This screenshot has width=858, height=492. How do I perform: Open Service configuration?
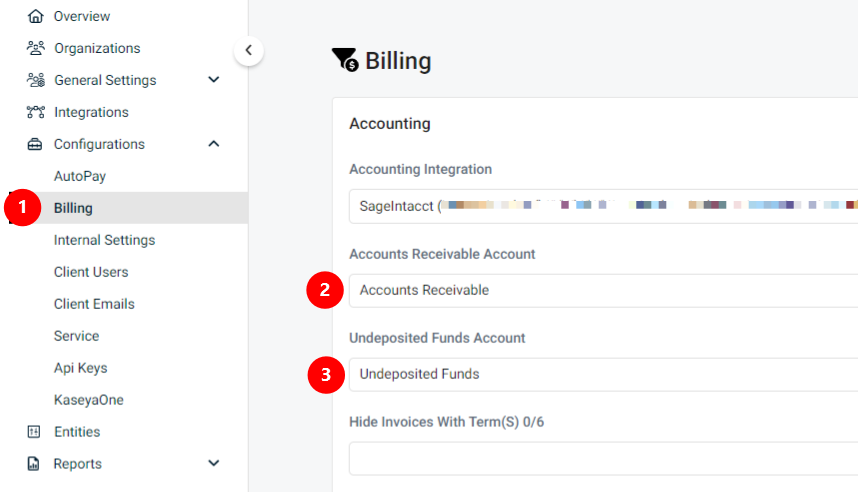coord(77,335)
